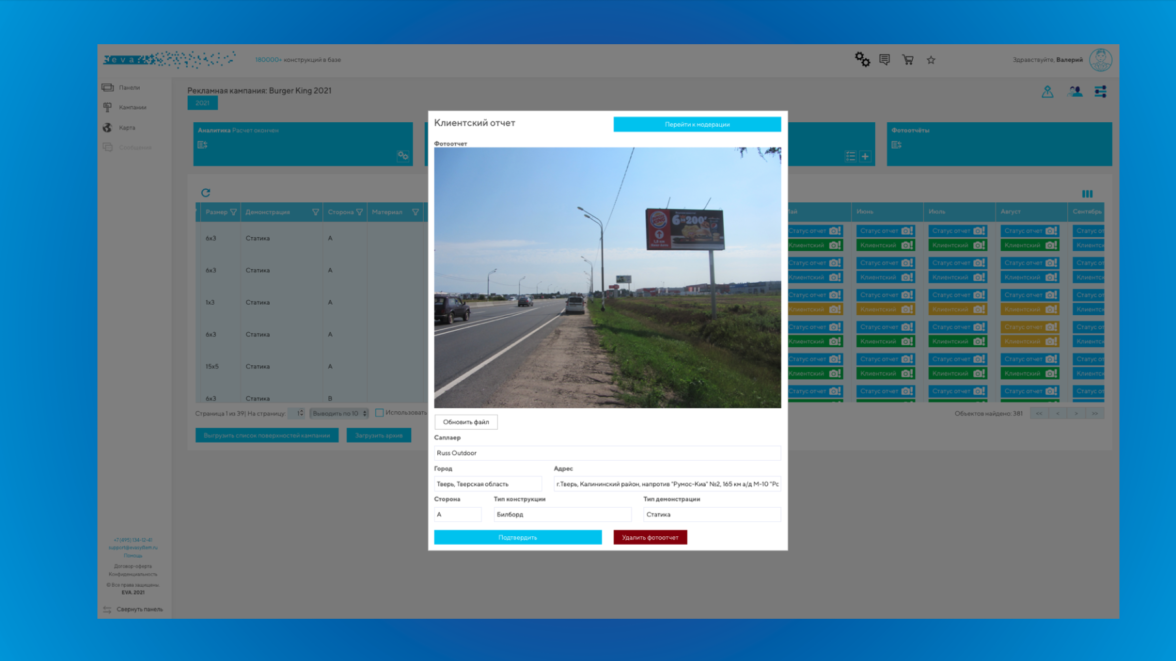Click the Саплаер field showing Russ Outdoor

click(608, 453)
